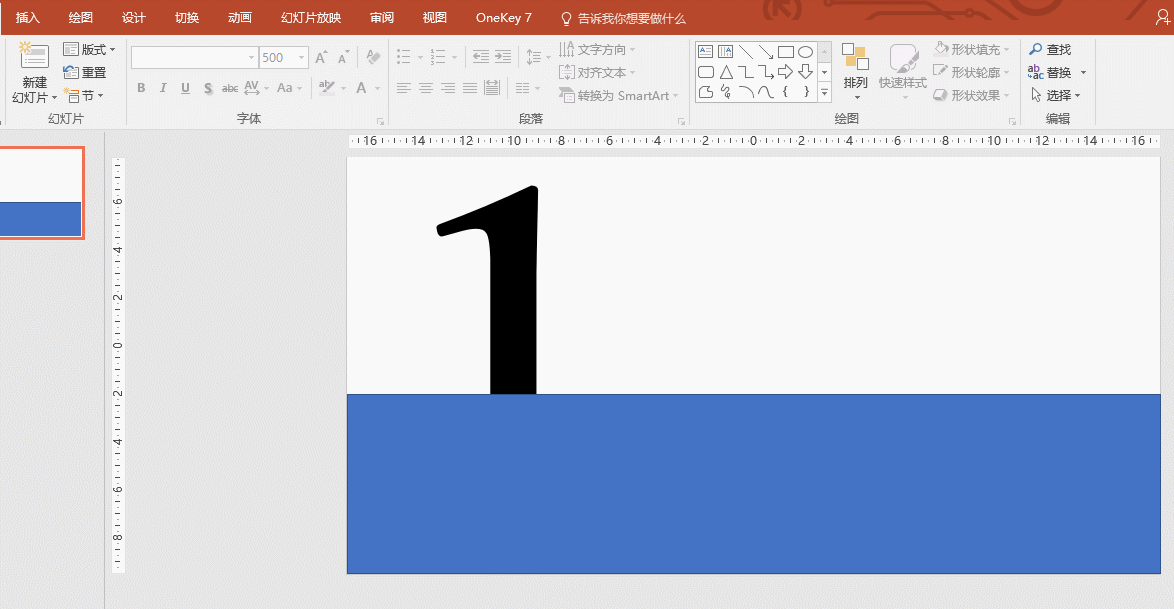Choose the right block arrow shape
The height and width of the screenshot is (609, 1174).
click(785, 72)
